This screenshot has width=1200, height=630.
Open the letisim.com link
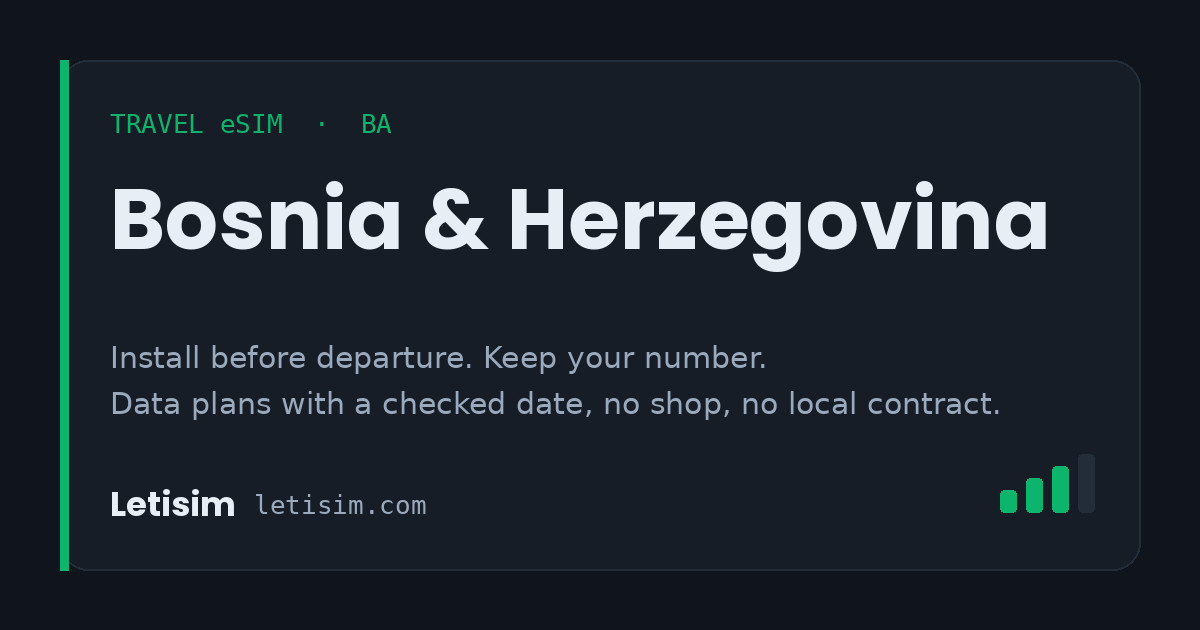pyautogui.click(x=340, y=506)
